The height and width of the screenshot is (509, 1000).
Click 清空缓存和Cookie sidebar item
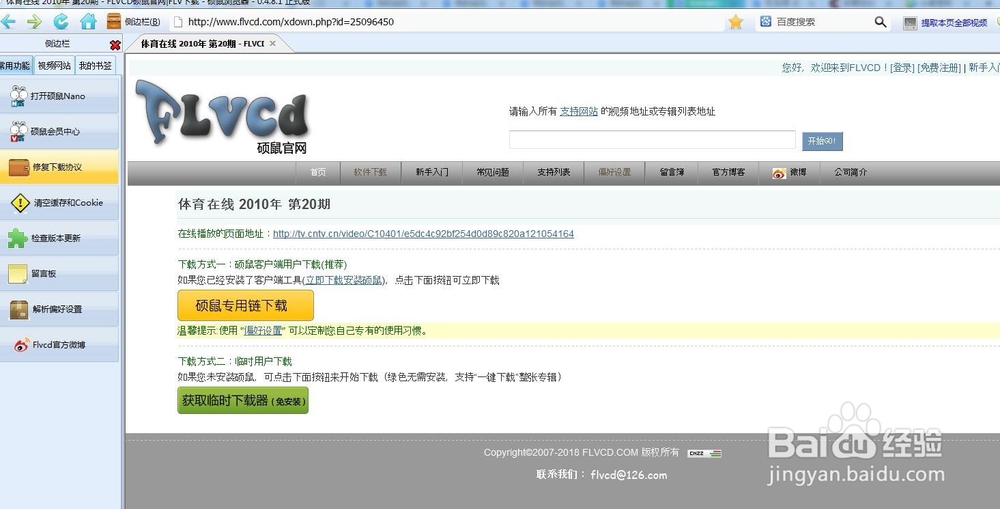pos(59,203)
